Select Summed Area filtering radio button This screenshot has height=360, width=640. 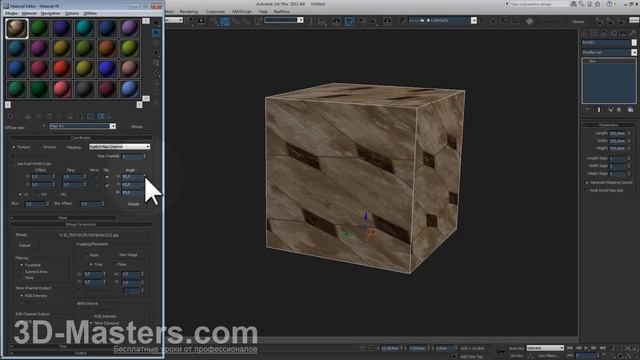tap(22, 272)
